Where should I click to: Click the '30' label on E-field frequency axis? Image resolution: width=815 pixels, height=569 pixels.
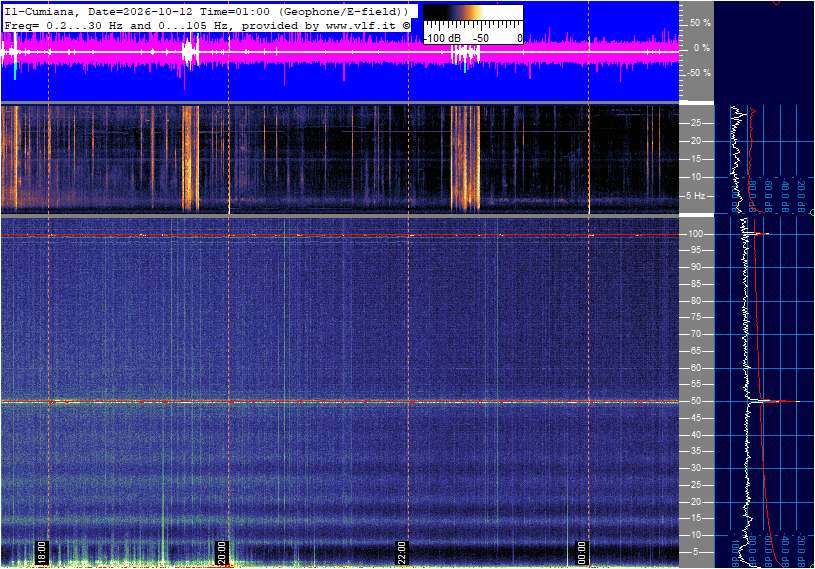[x=695, y=468]
